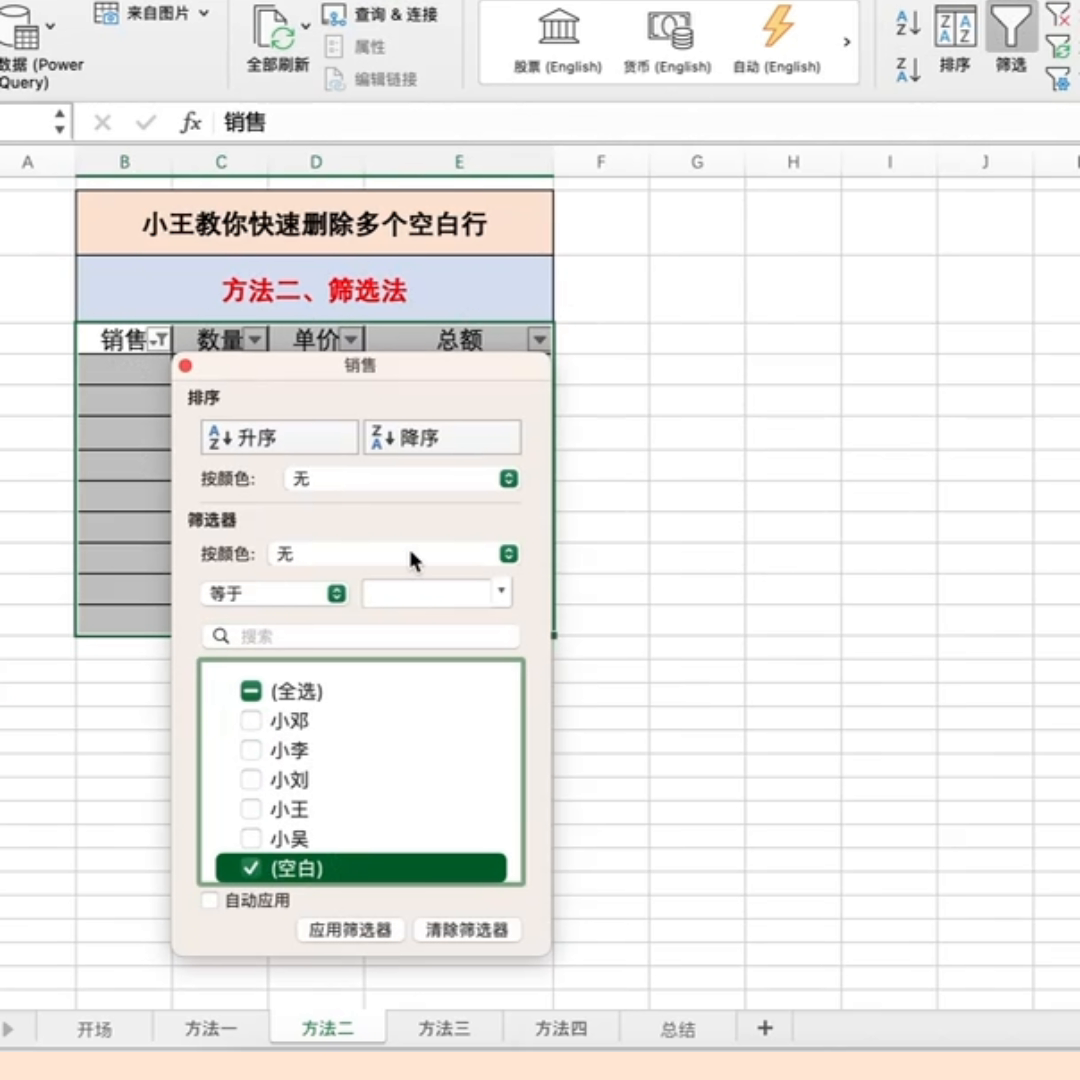The image size is (1080, 1080).
Task: Click the Filter funnel icon in the ribbon
Action: click(x=1010, y=26)
